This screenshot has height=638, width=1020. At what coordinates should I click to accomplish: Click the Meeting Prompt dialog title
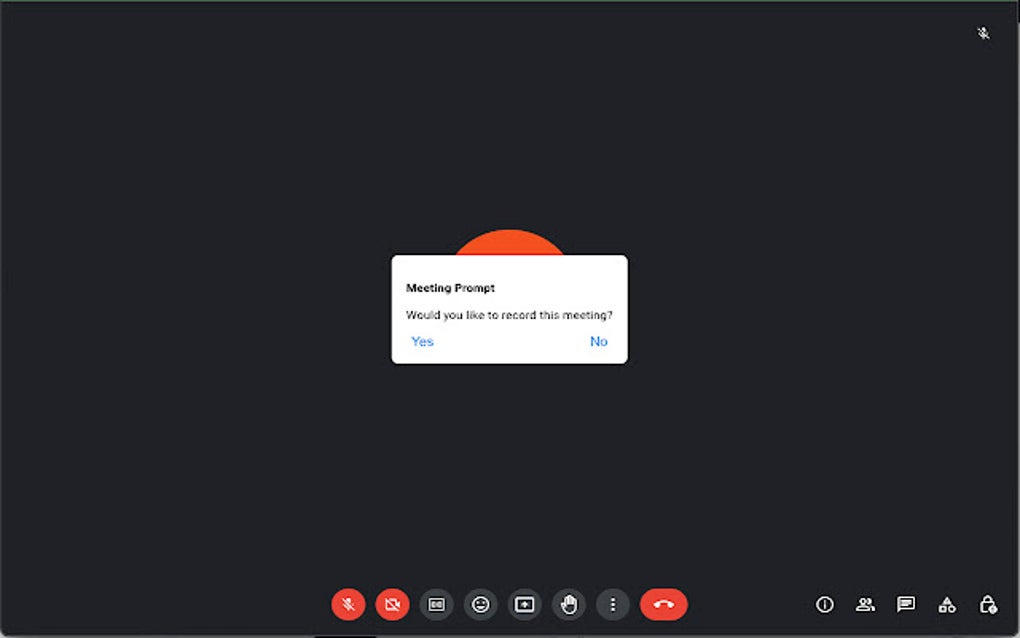449,287
